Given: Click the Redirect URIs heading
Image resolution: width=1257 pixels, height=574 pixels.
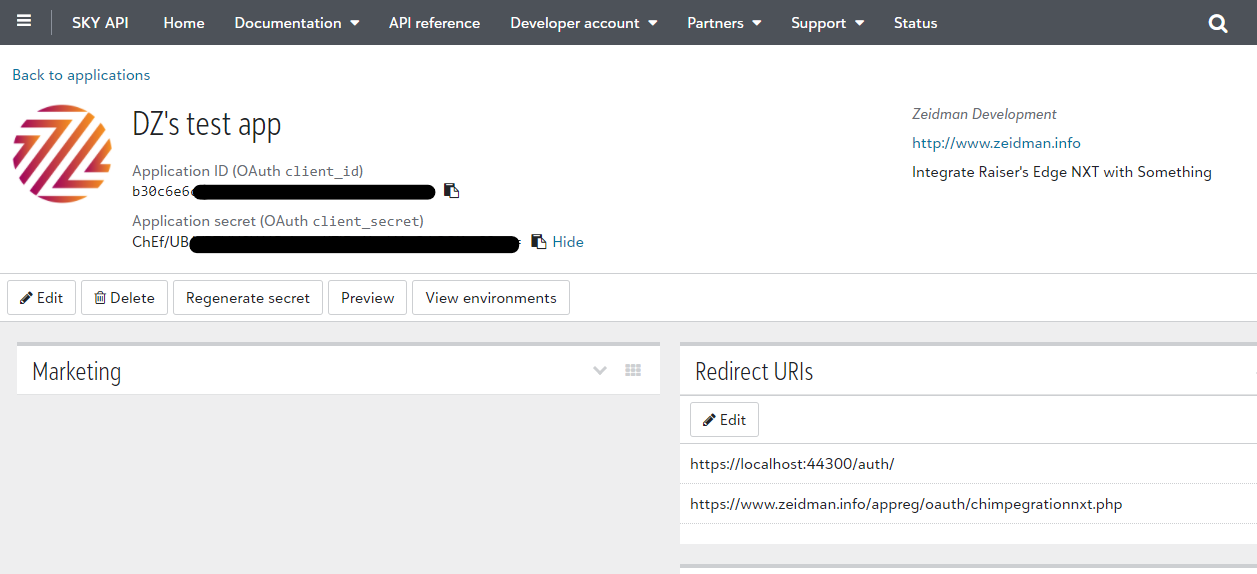Looking at the screenshot, I should [754, 371].
